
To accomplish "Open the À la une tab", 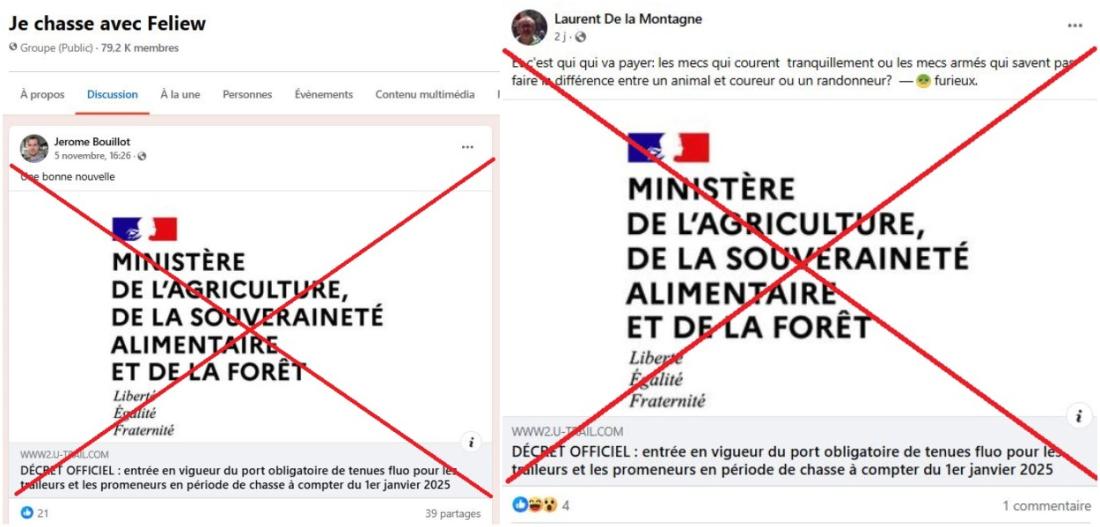I will pos(180,95).
